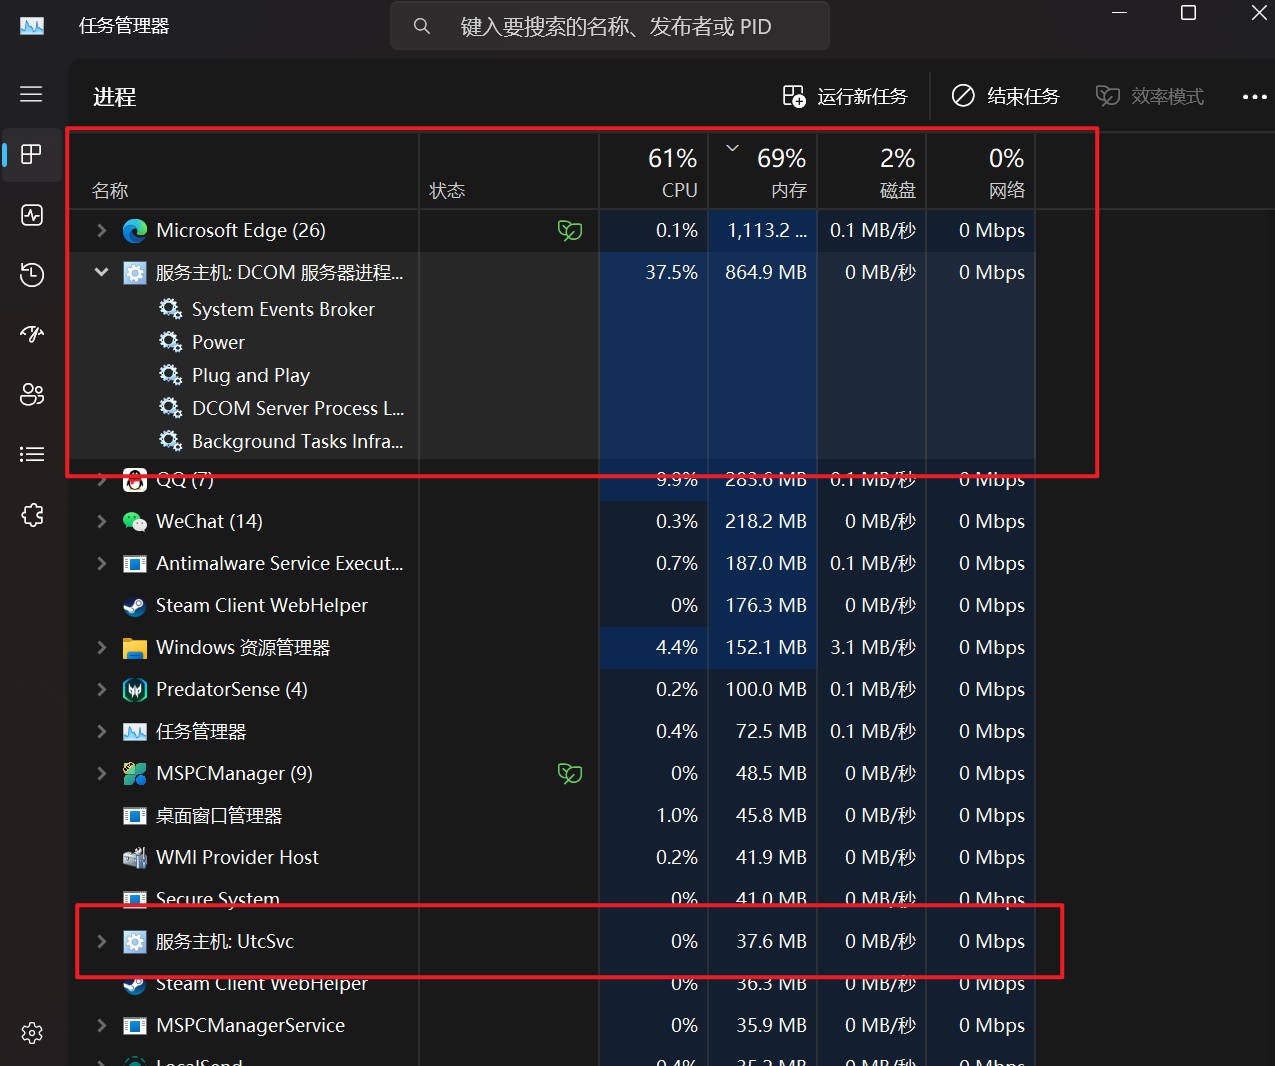This screenshot has width=1275, height=1066.
Task: Click the efficiency leaf icon on Microsoft Edge row
Action: [570, 231]
